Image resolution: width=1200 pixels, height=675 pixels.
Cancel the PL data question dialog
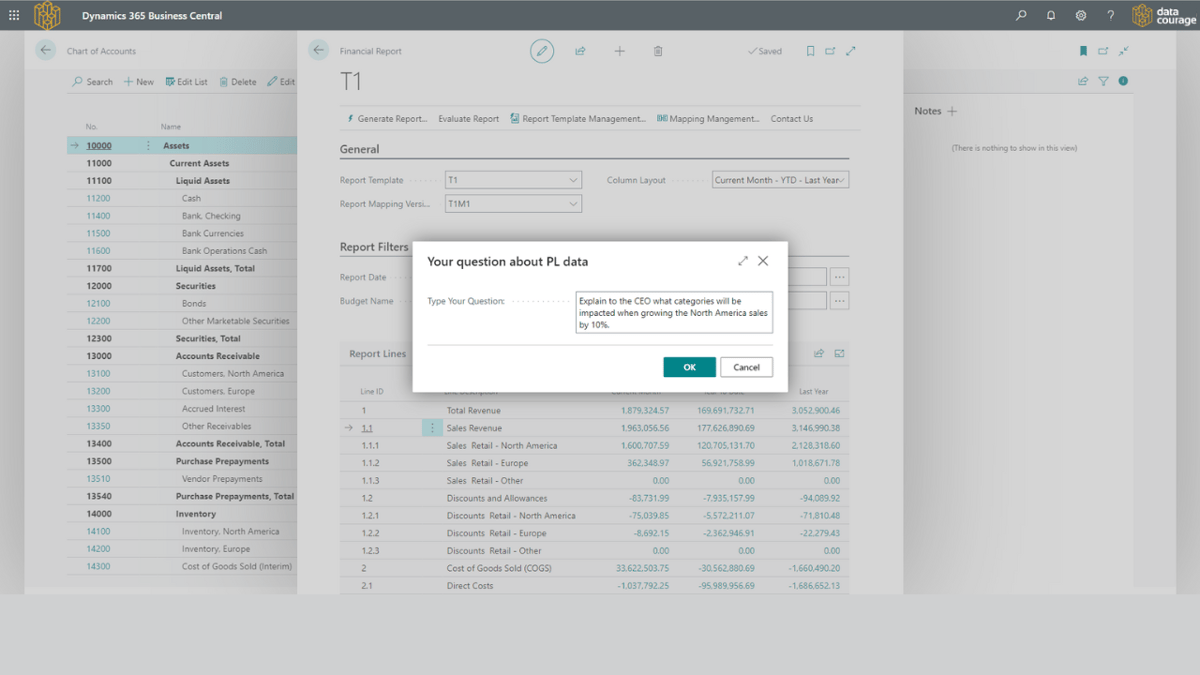coord(746,366)
